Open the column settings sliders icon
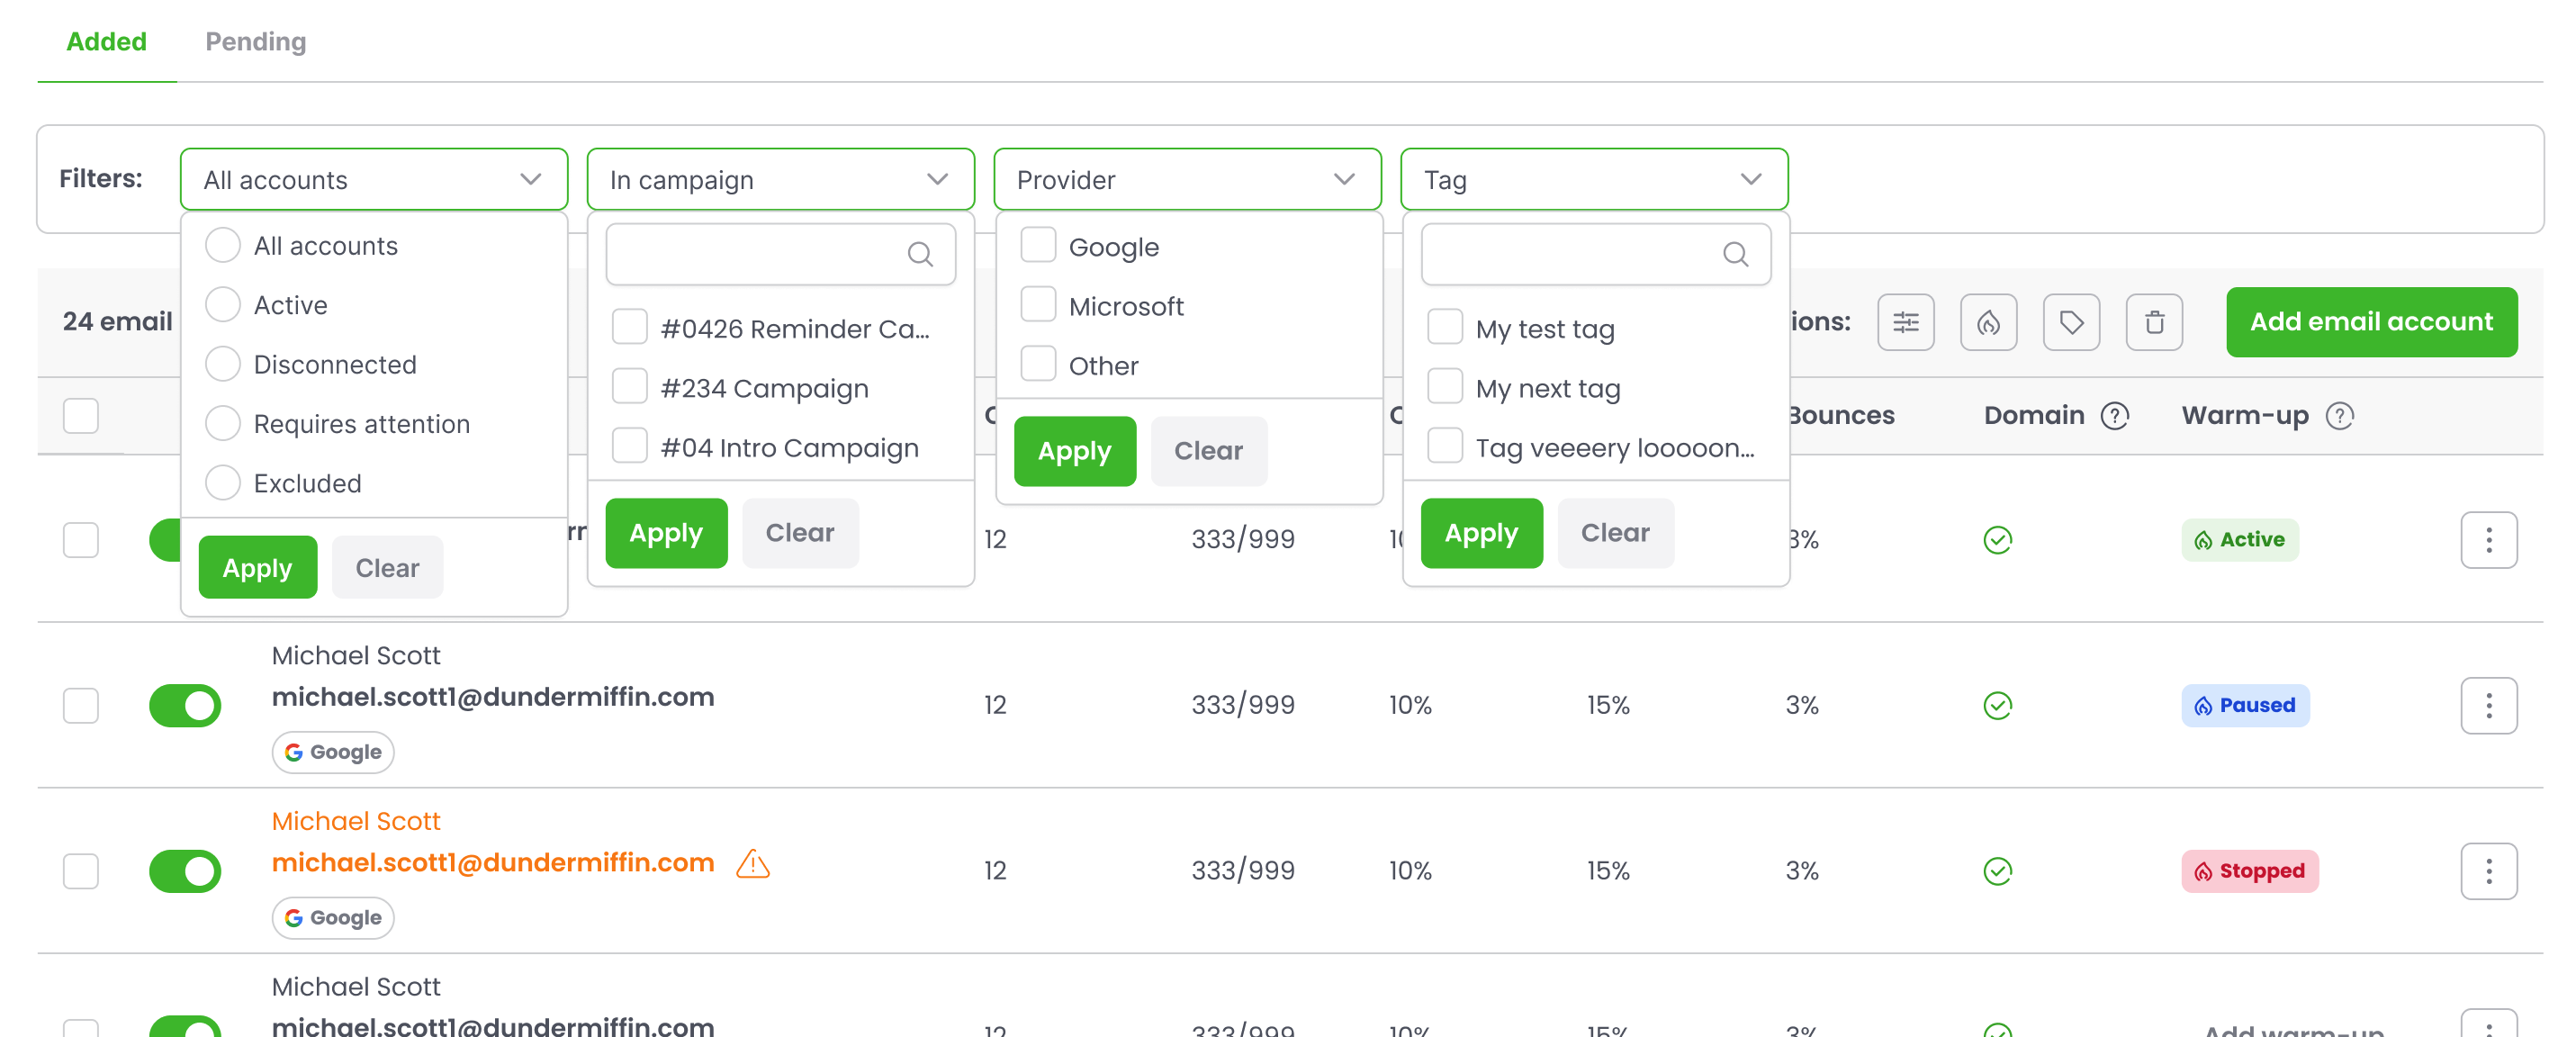 1905,322
